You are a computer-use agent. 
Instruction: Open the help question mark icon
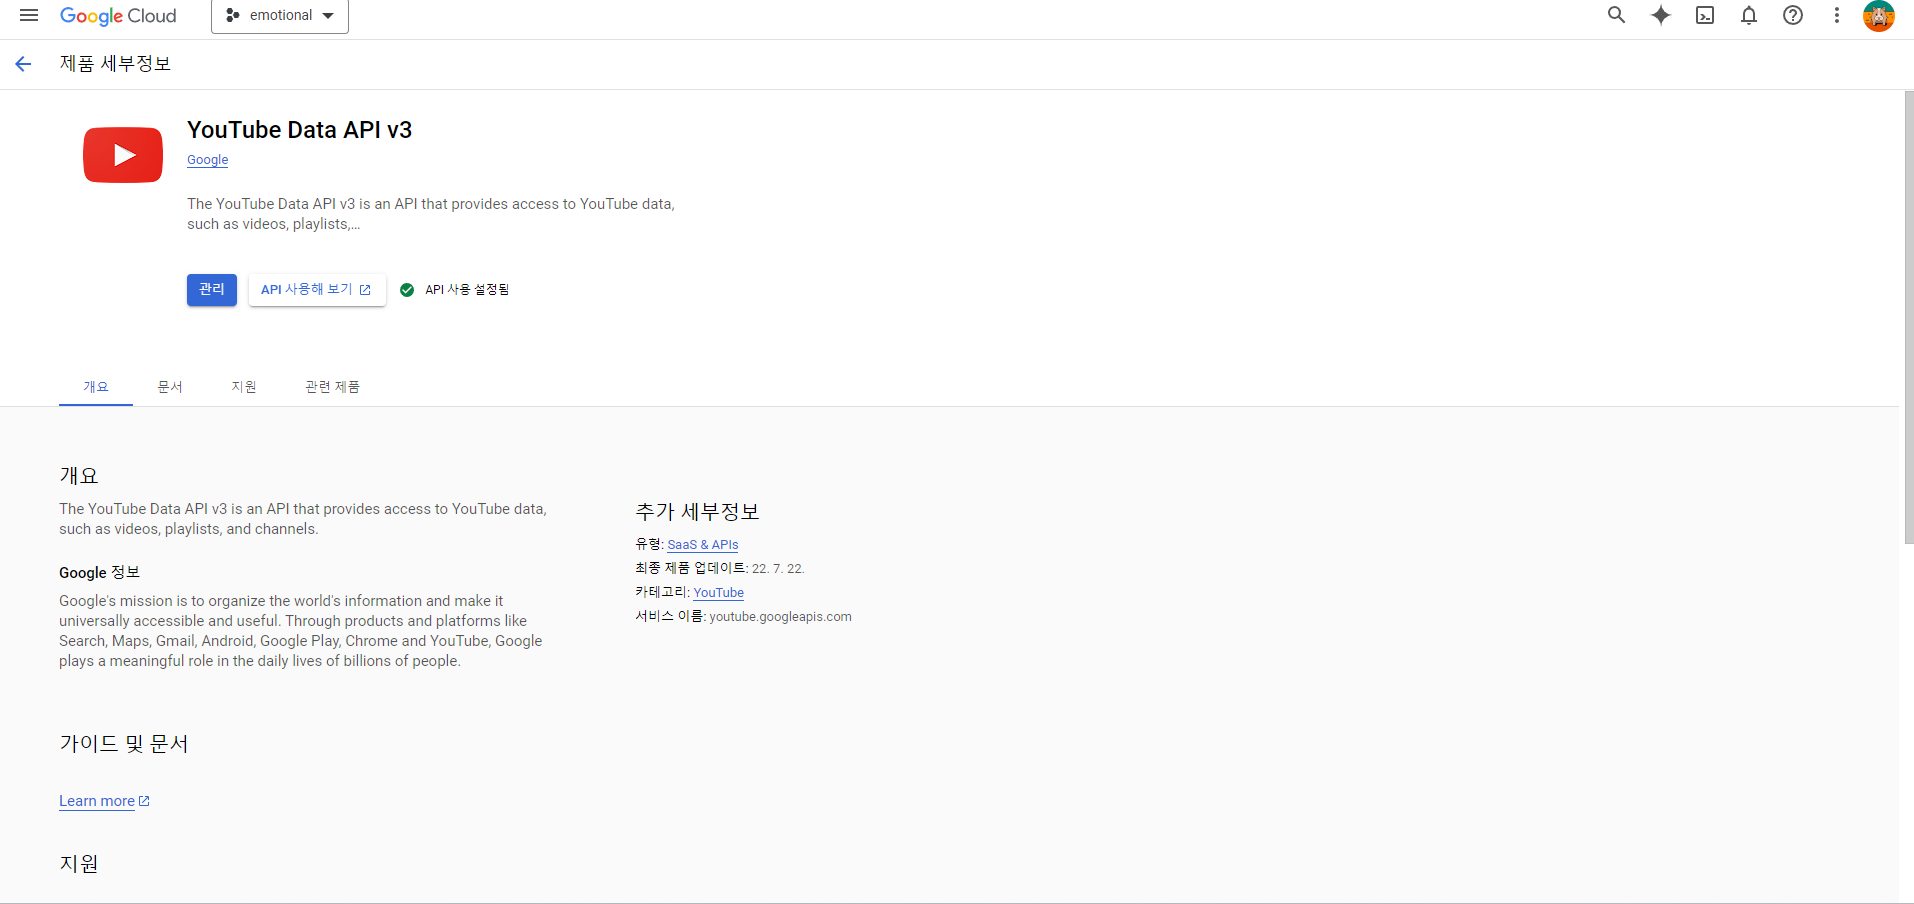click(x=1793, y=15)
